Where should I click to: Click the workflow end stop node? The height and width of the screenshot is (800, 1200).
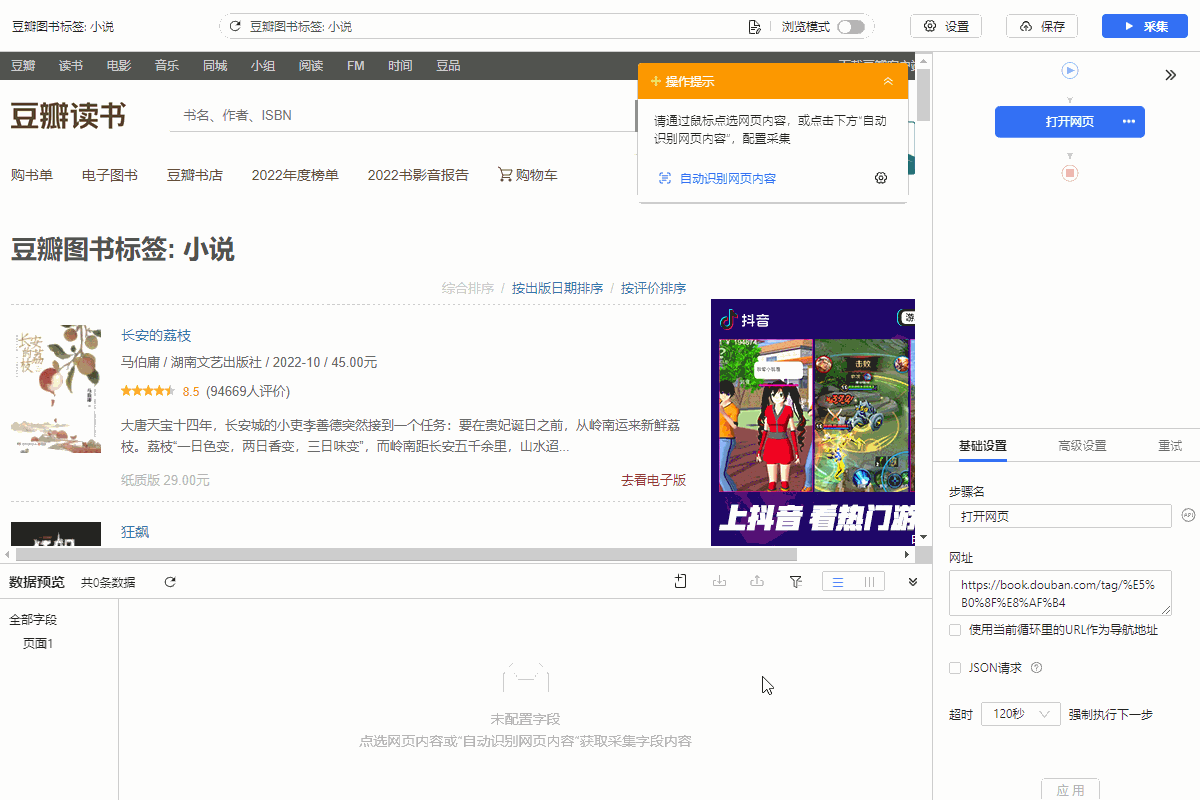(1070, 174)
